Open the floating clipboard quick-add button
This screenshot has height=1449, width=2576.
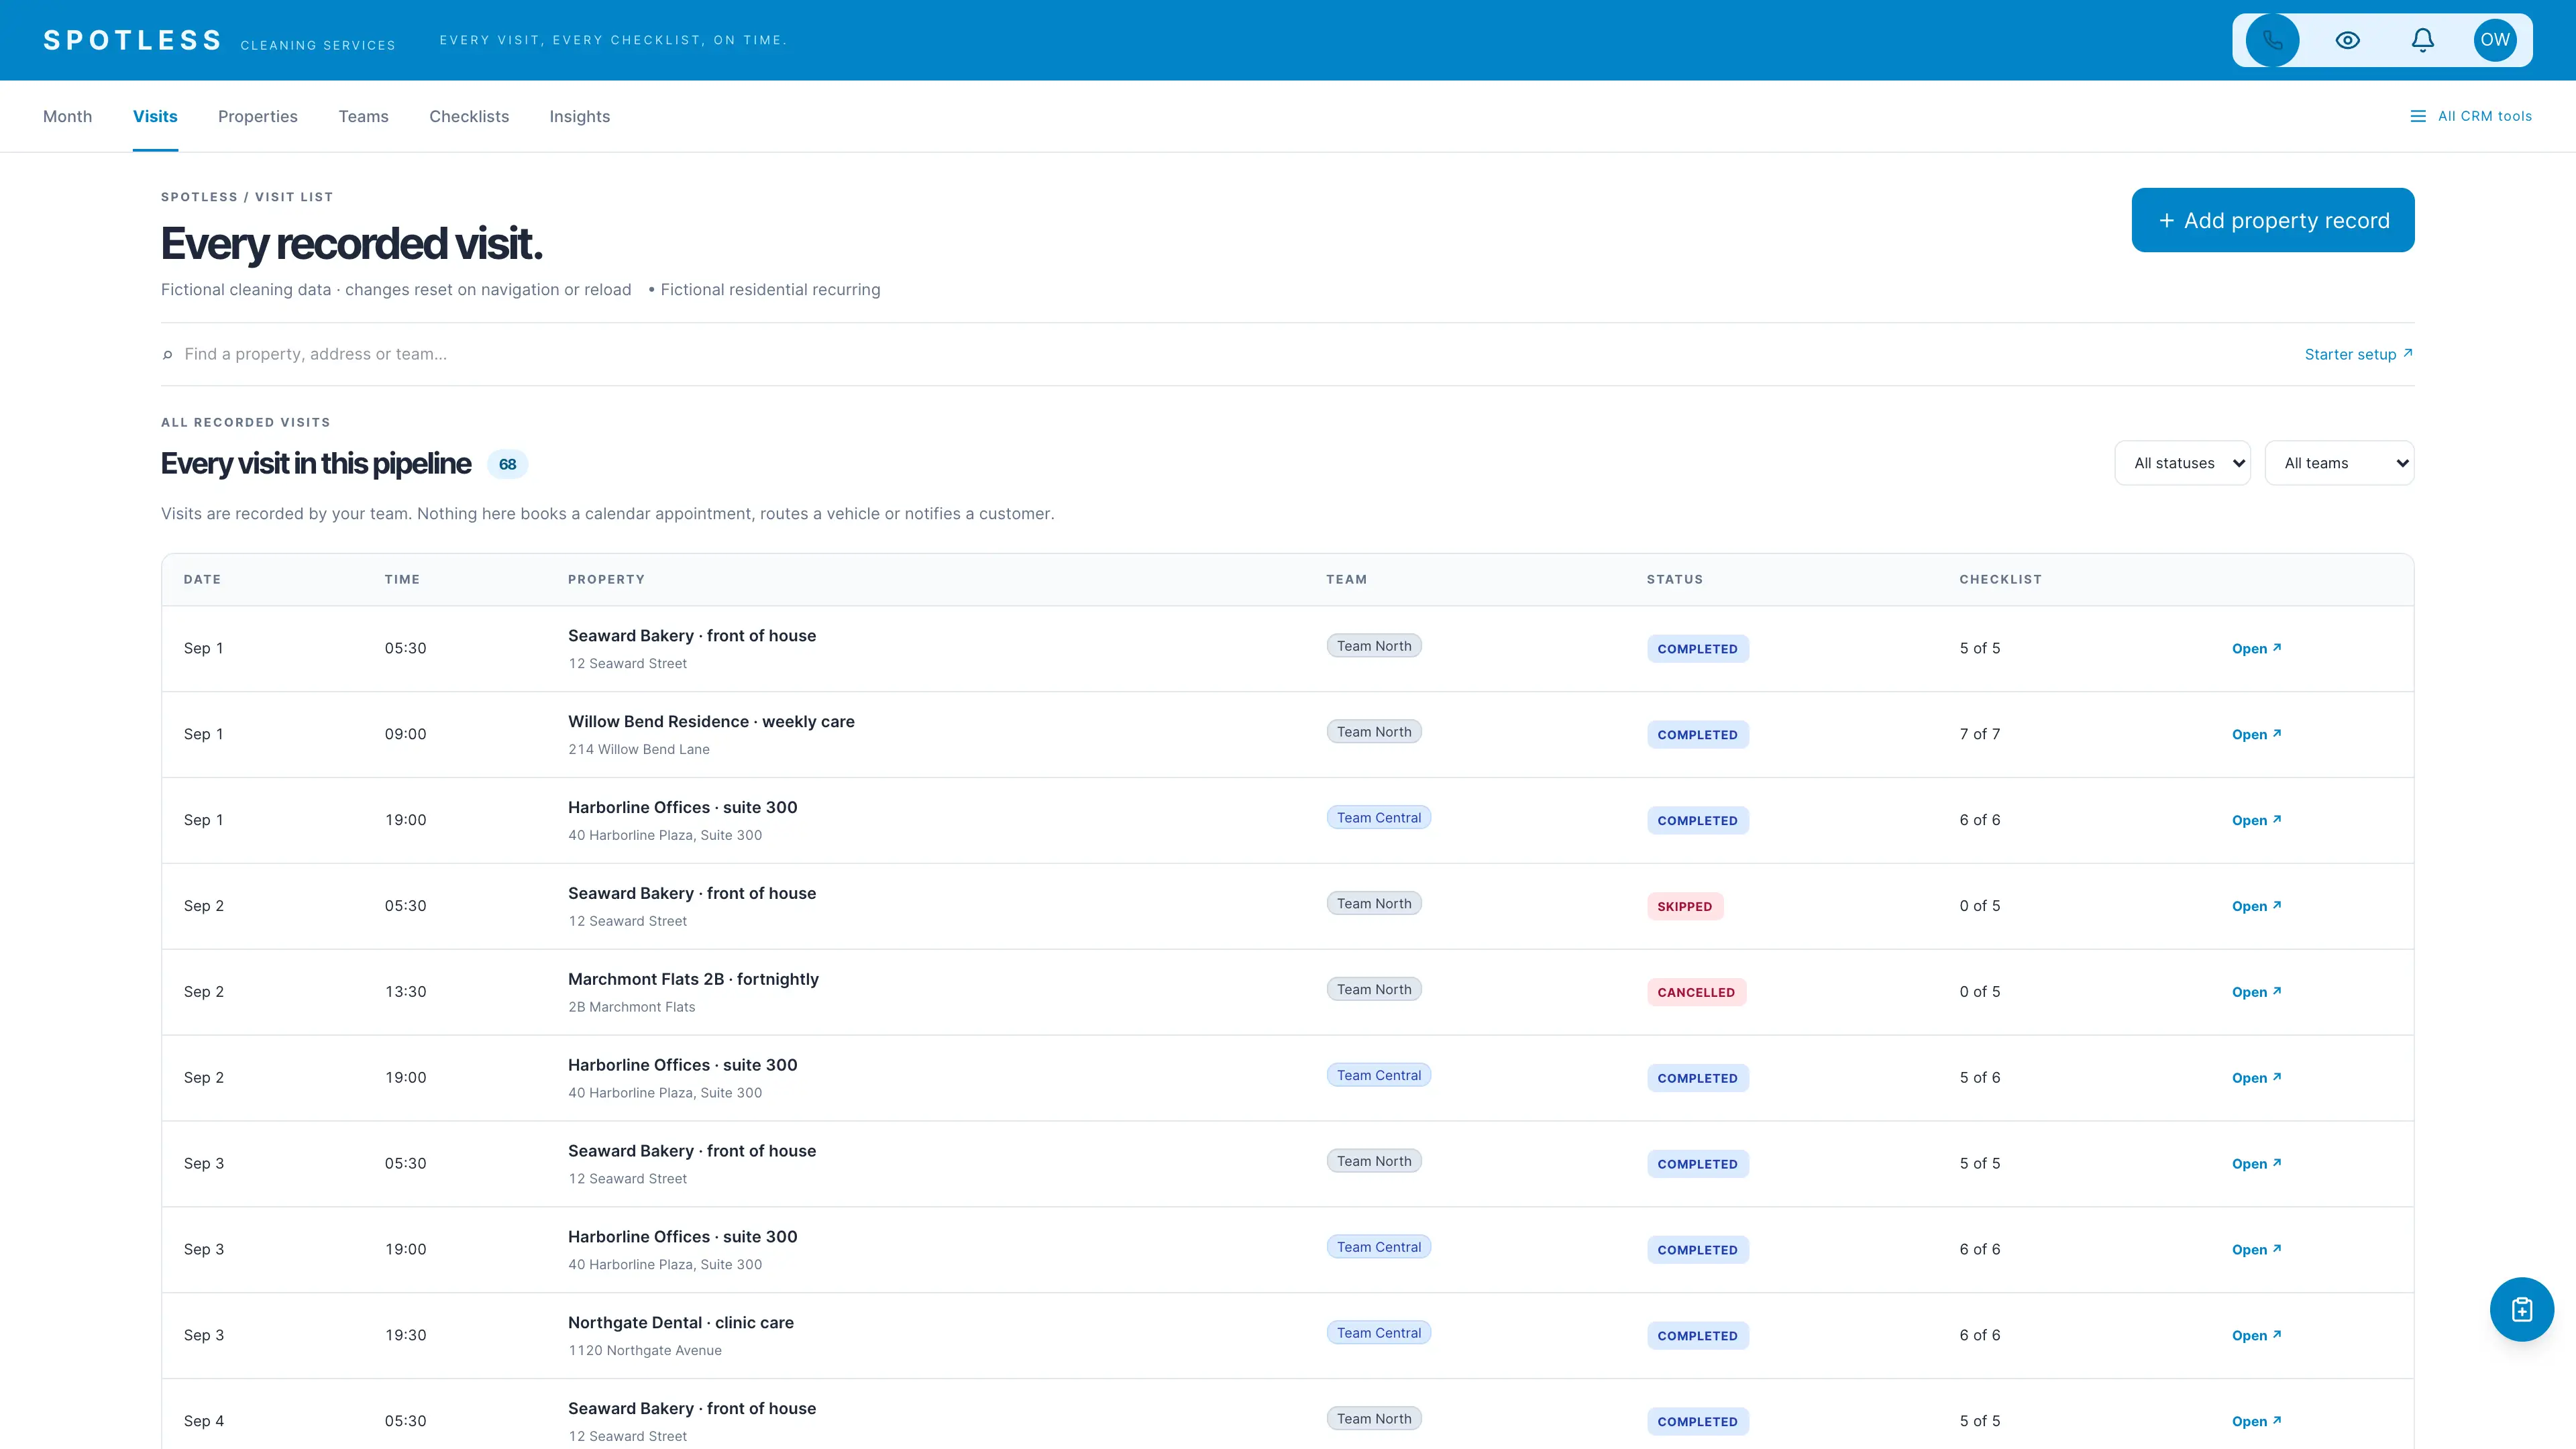(2521, 1309)
